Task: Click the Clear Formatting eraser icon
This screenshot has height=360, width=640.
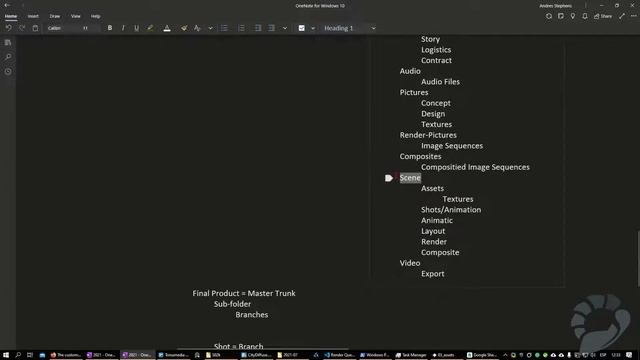Action: click(184, 28)
